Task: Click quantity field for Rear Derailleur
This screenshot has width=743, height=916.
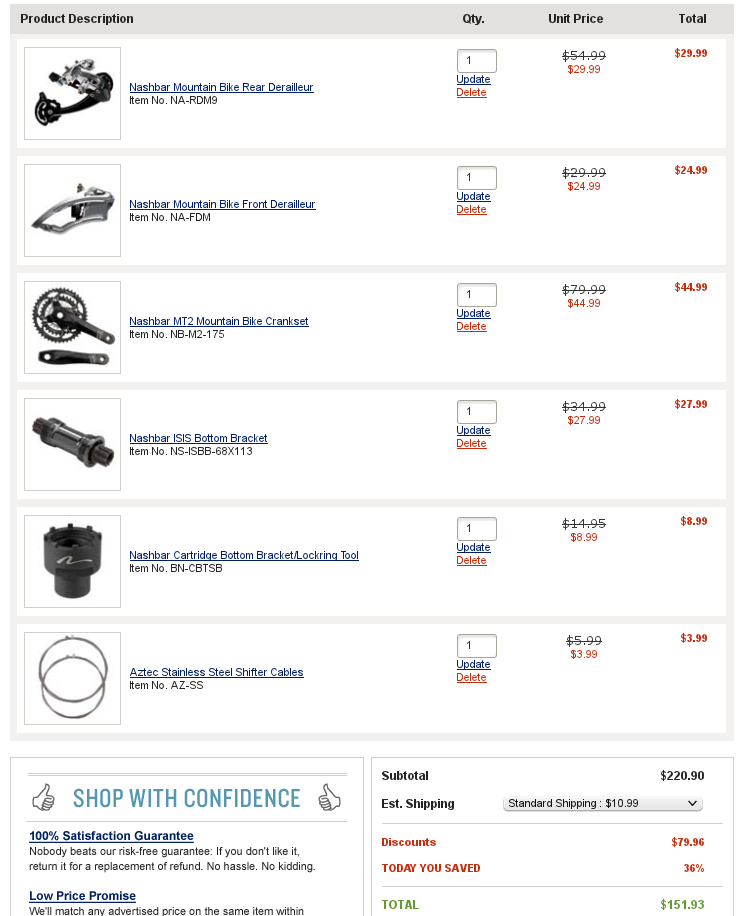Action: click(476, 61)
